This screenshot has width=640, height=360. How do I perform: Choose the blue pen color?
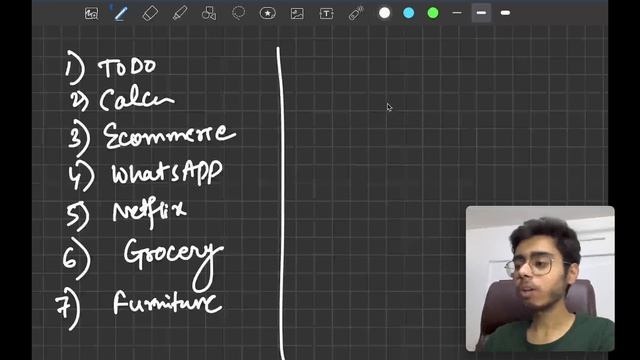click(x=409, y=13)
